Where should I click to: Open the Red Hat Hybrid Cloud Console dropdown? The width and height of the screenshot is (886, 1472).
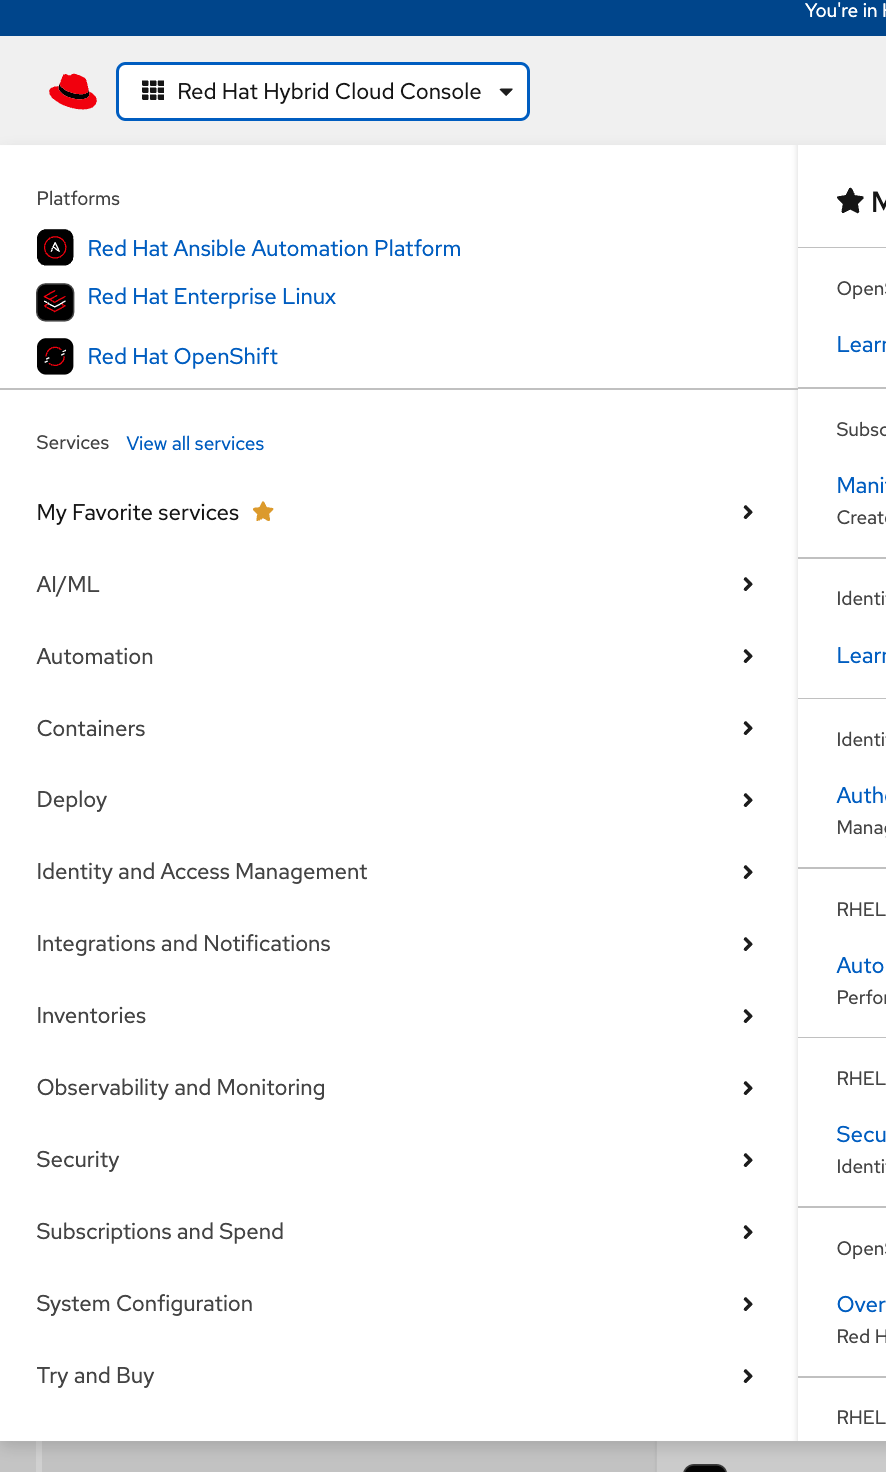point(323,92)
